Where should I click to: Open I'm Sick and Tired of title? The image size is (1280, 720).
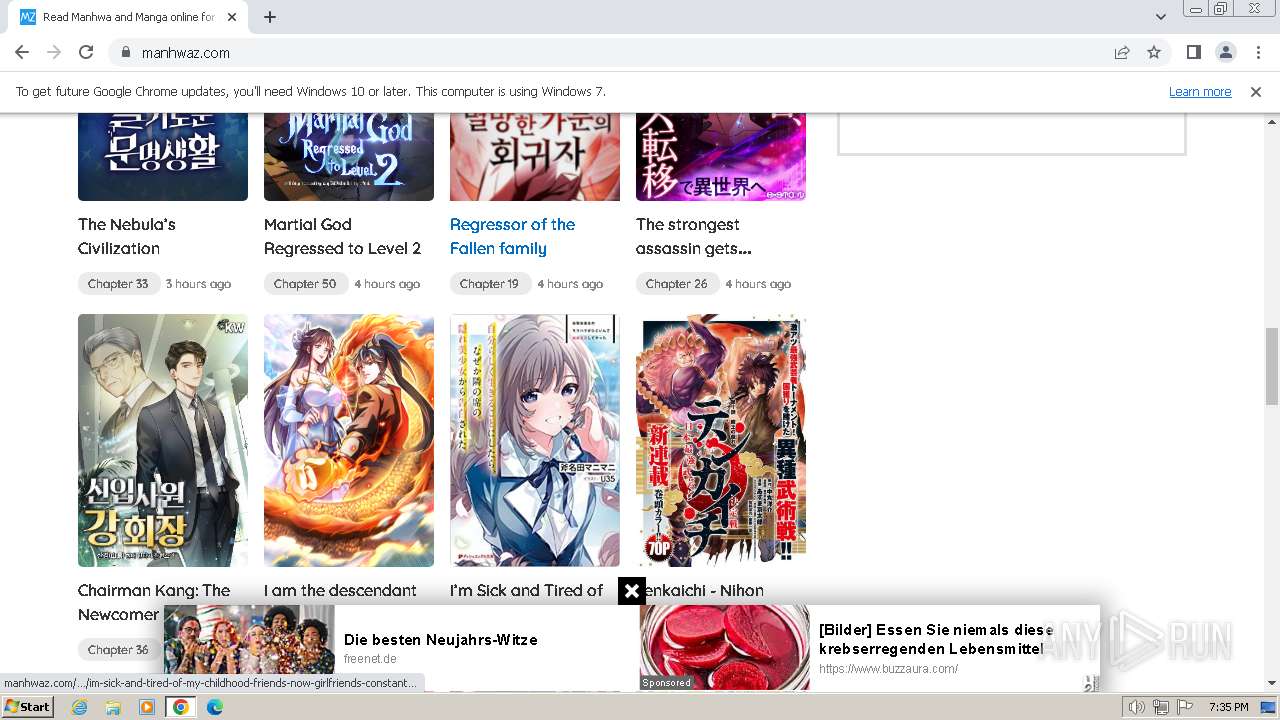click(527, 591)
